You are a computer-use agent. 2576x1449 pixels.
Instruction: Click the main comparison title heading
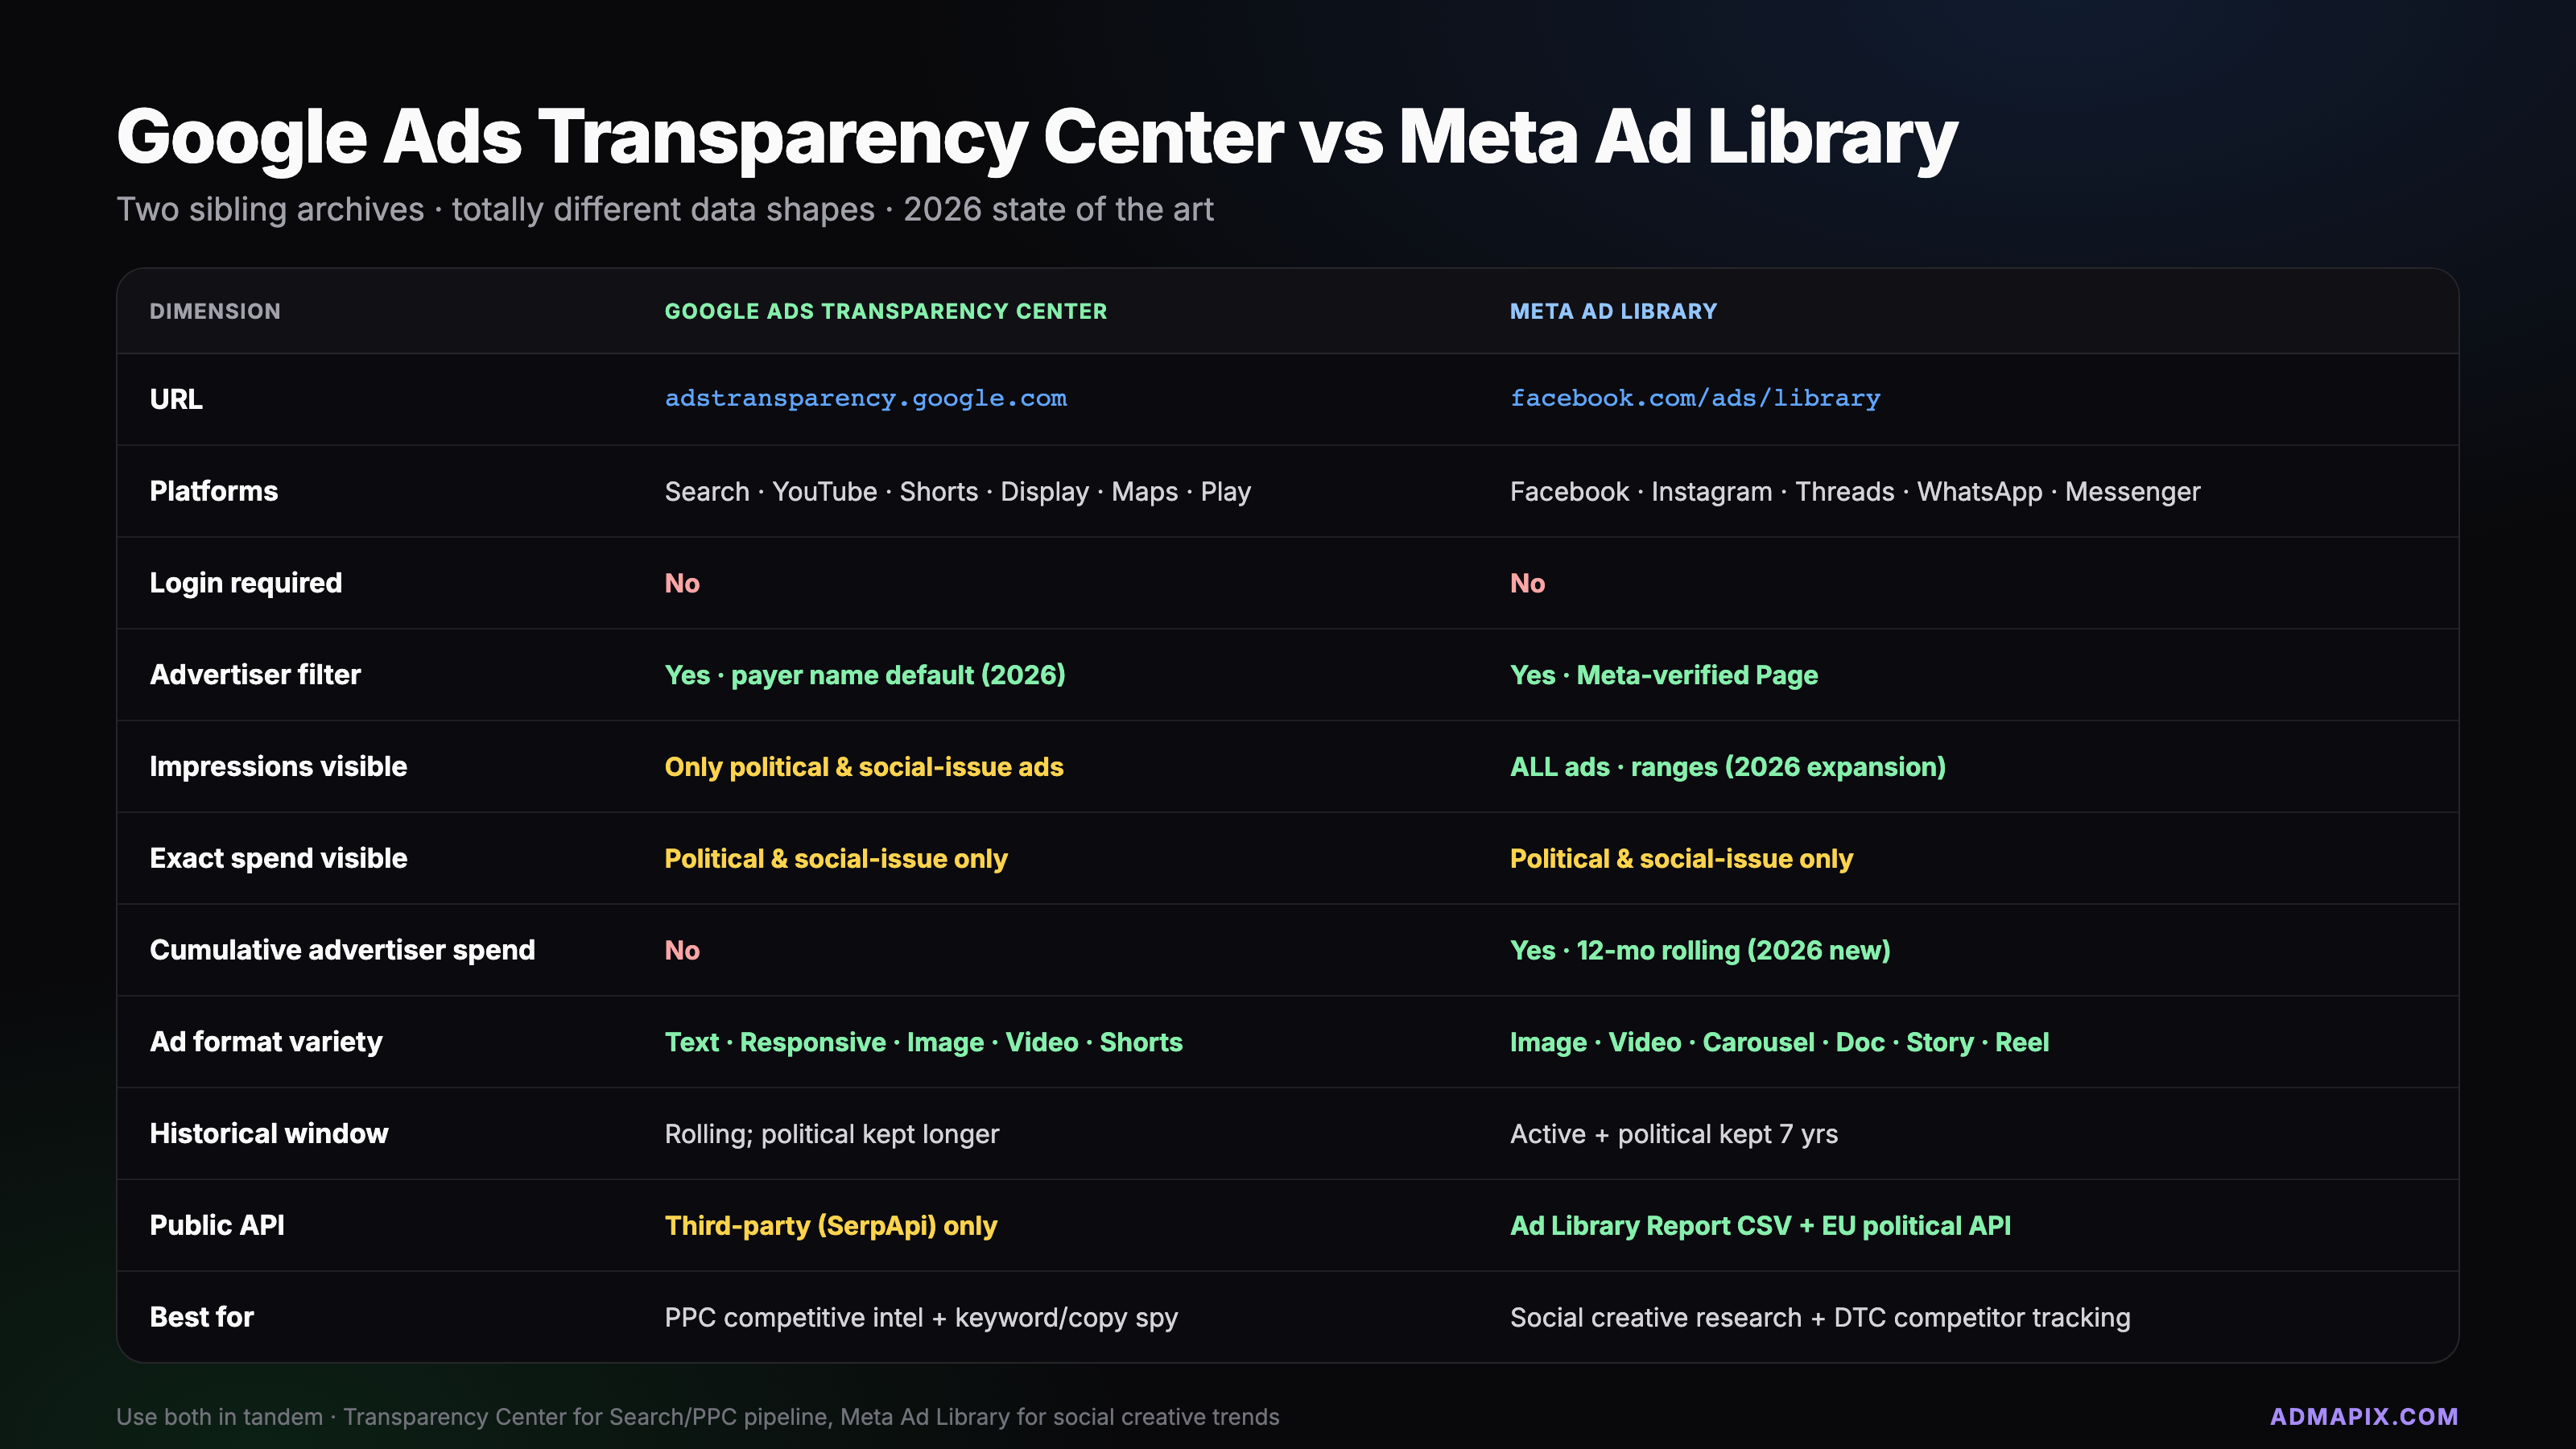(1036, 137)
